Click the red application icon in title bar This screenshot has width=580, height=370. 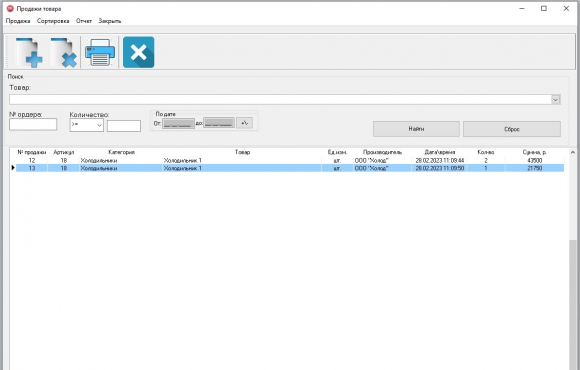tap(10, 9)
